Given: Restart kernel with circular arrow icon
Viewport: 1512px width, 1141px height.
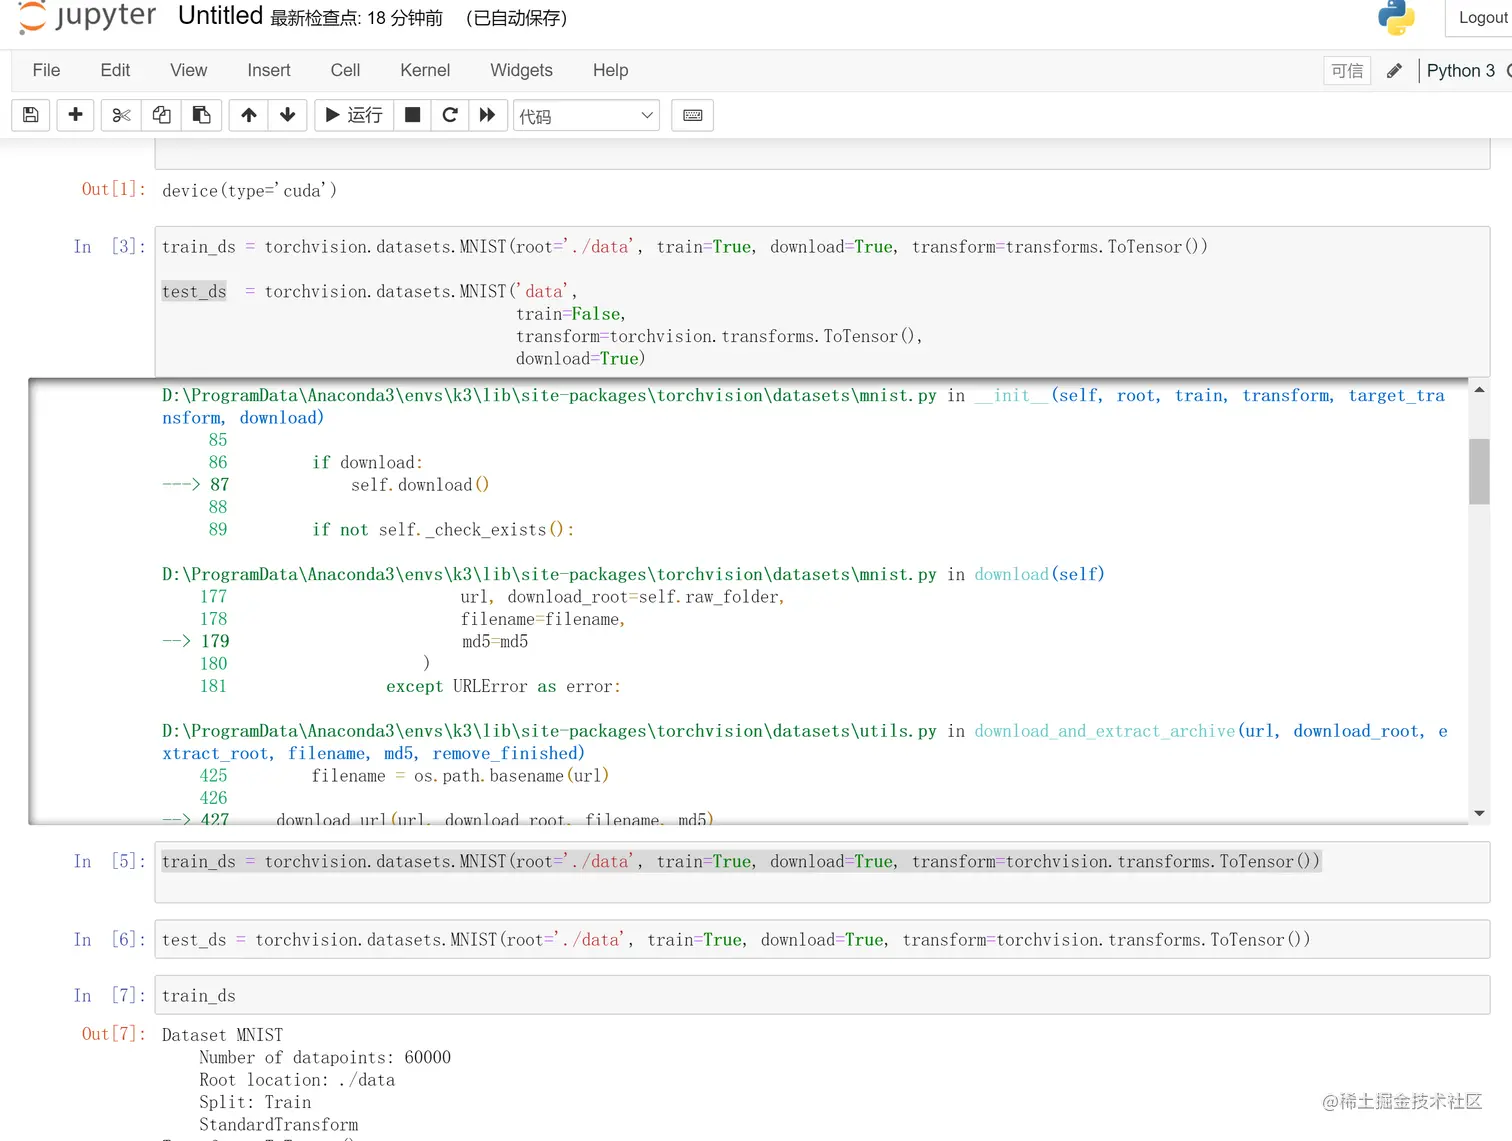Looking at the screenshot, I should [x=450, y=115].
